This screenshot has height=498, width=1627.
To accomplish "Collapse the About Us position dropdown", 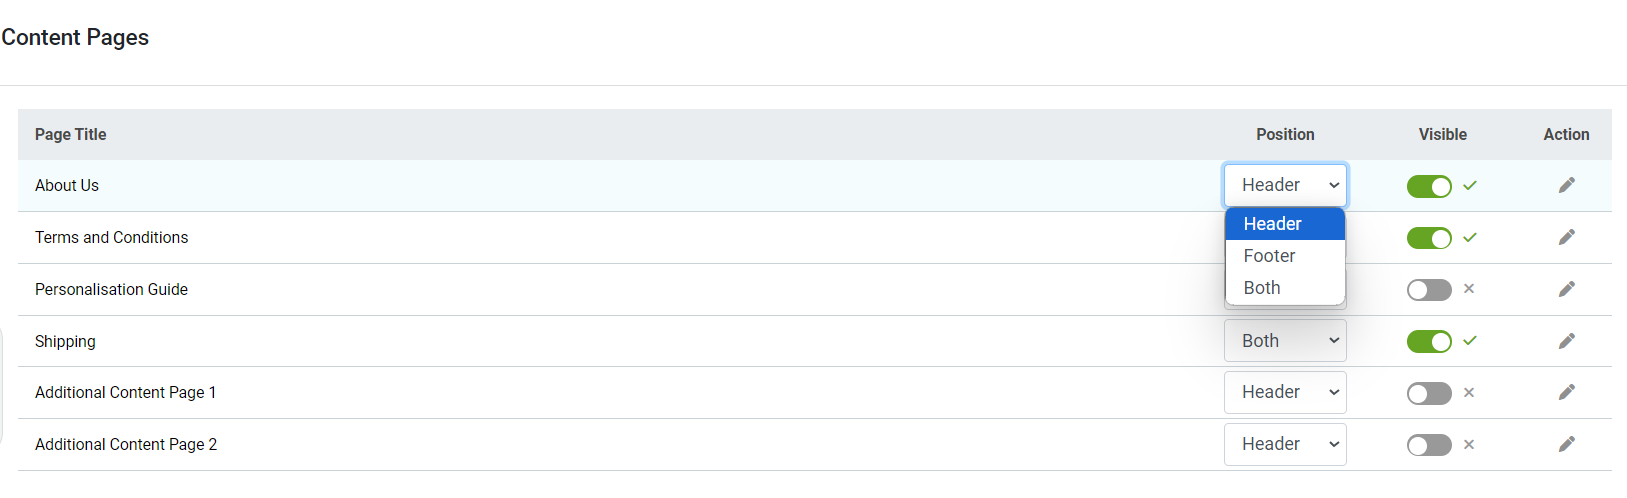I will (x=1285, y=185).
